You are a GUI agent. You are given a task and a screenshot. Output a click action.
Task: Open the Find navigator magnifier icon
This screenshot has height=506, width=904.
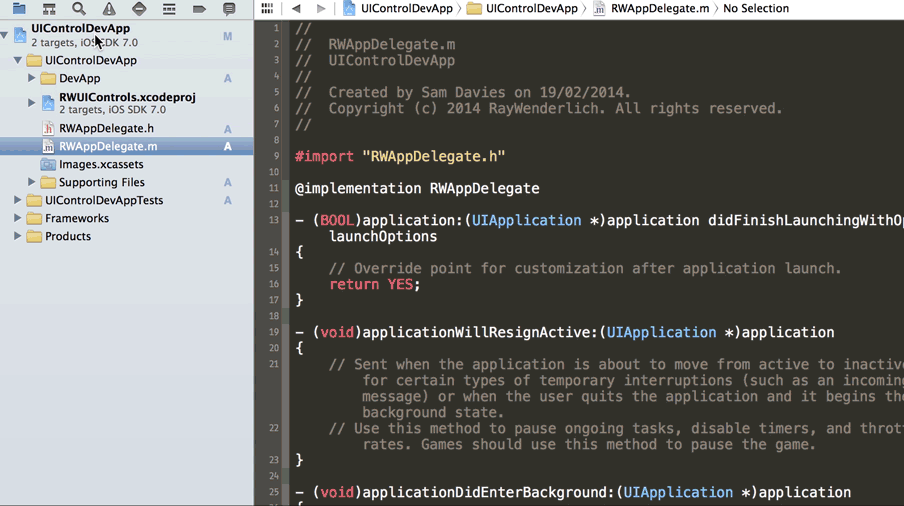point(79,9)
